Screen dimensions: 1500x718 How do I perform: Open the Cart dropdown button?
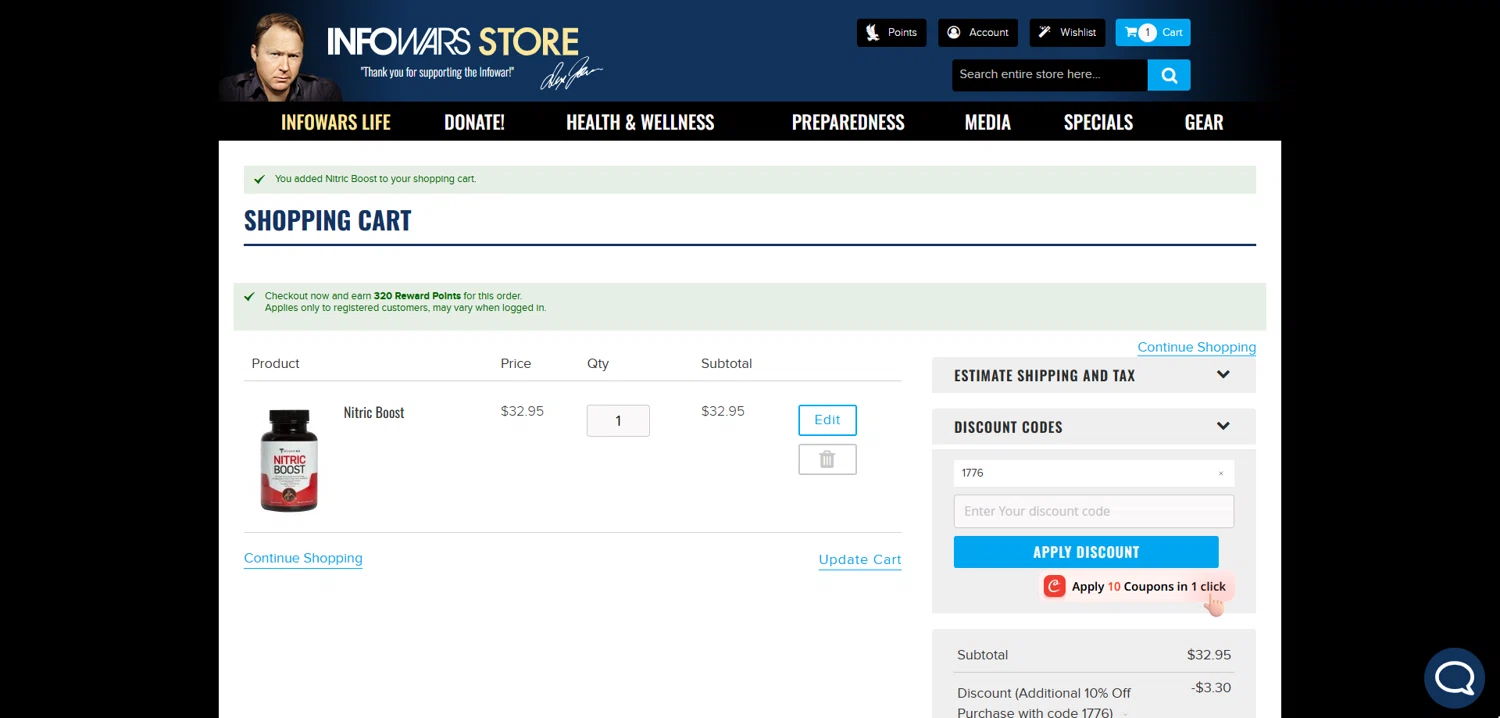[x=1153, y=33]
